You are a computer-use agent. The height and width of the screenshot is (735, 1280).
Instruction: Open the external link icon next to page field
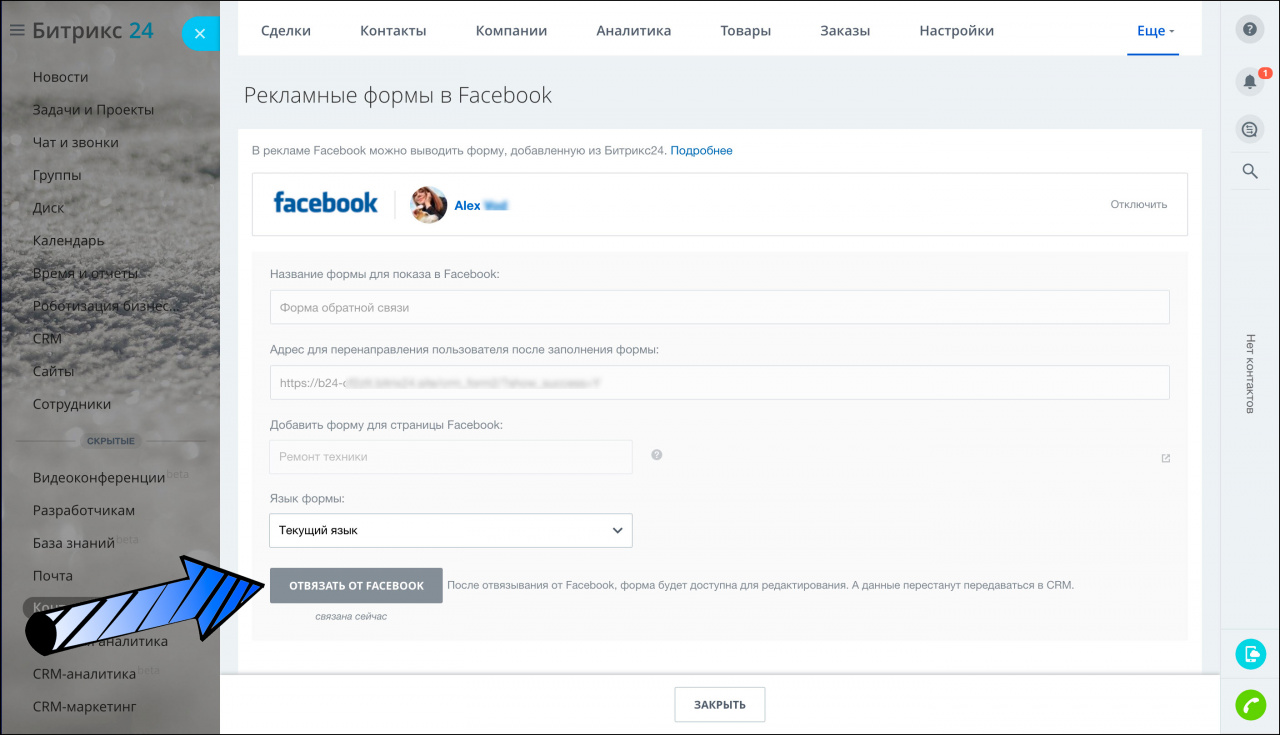tap(1166, 458)
